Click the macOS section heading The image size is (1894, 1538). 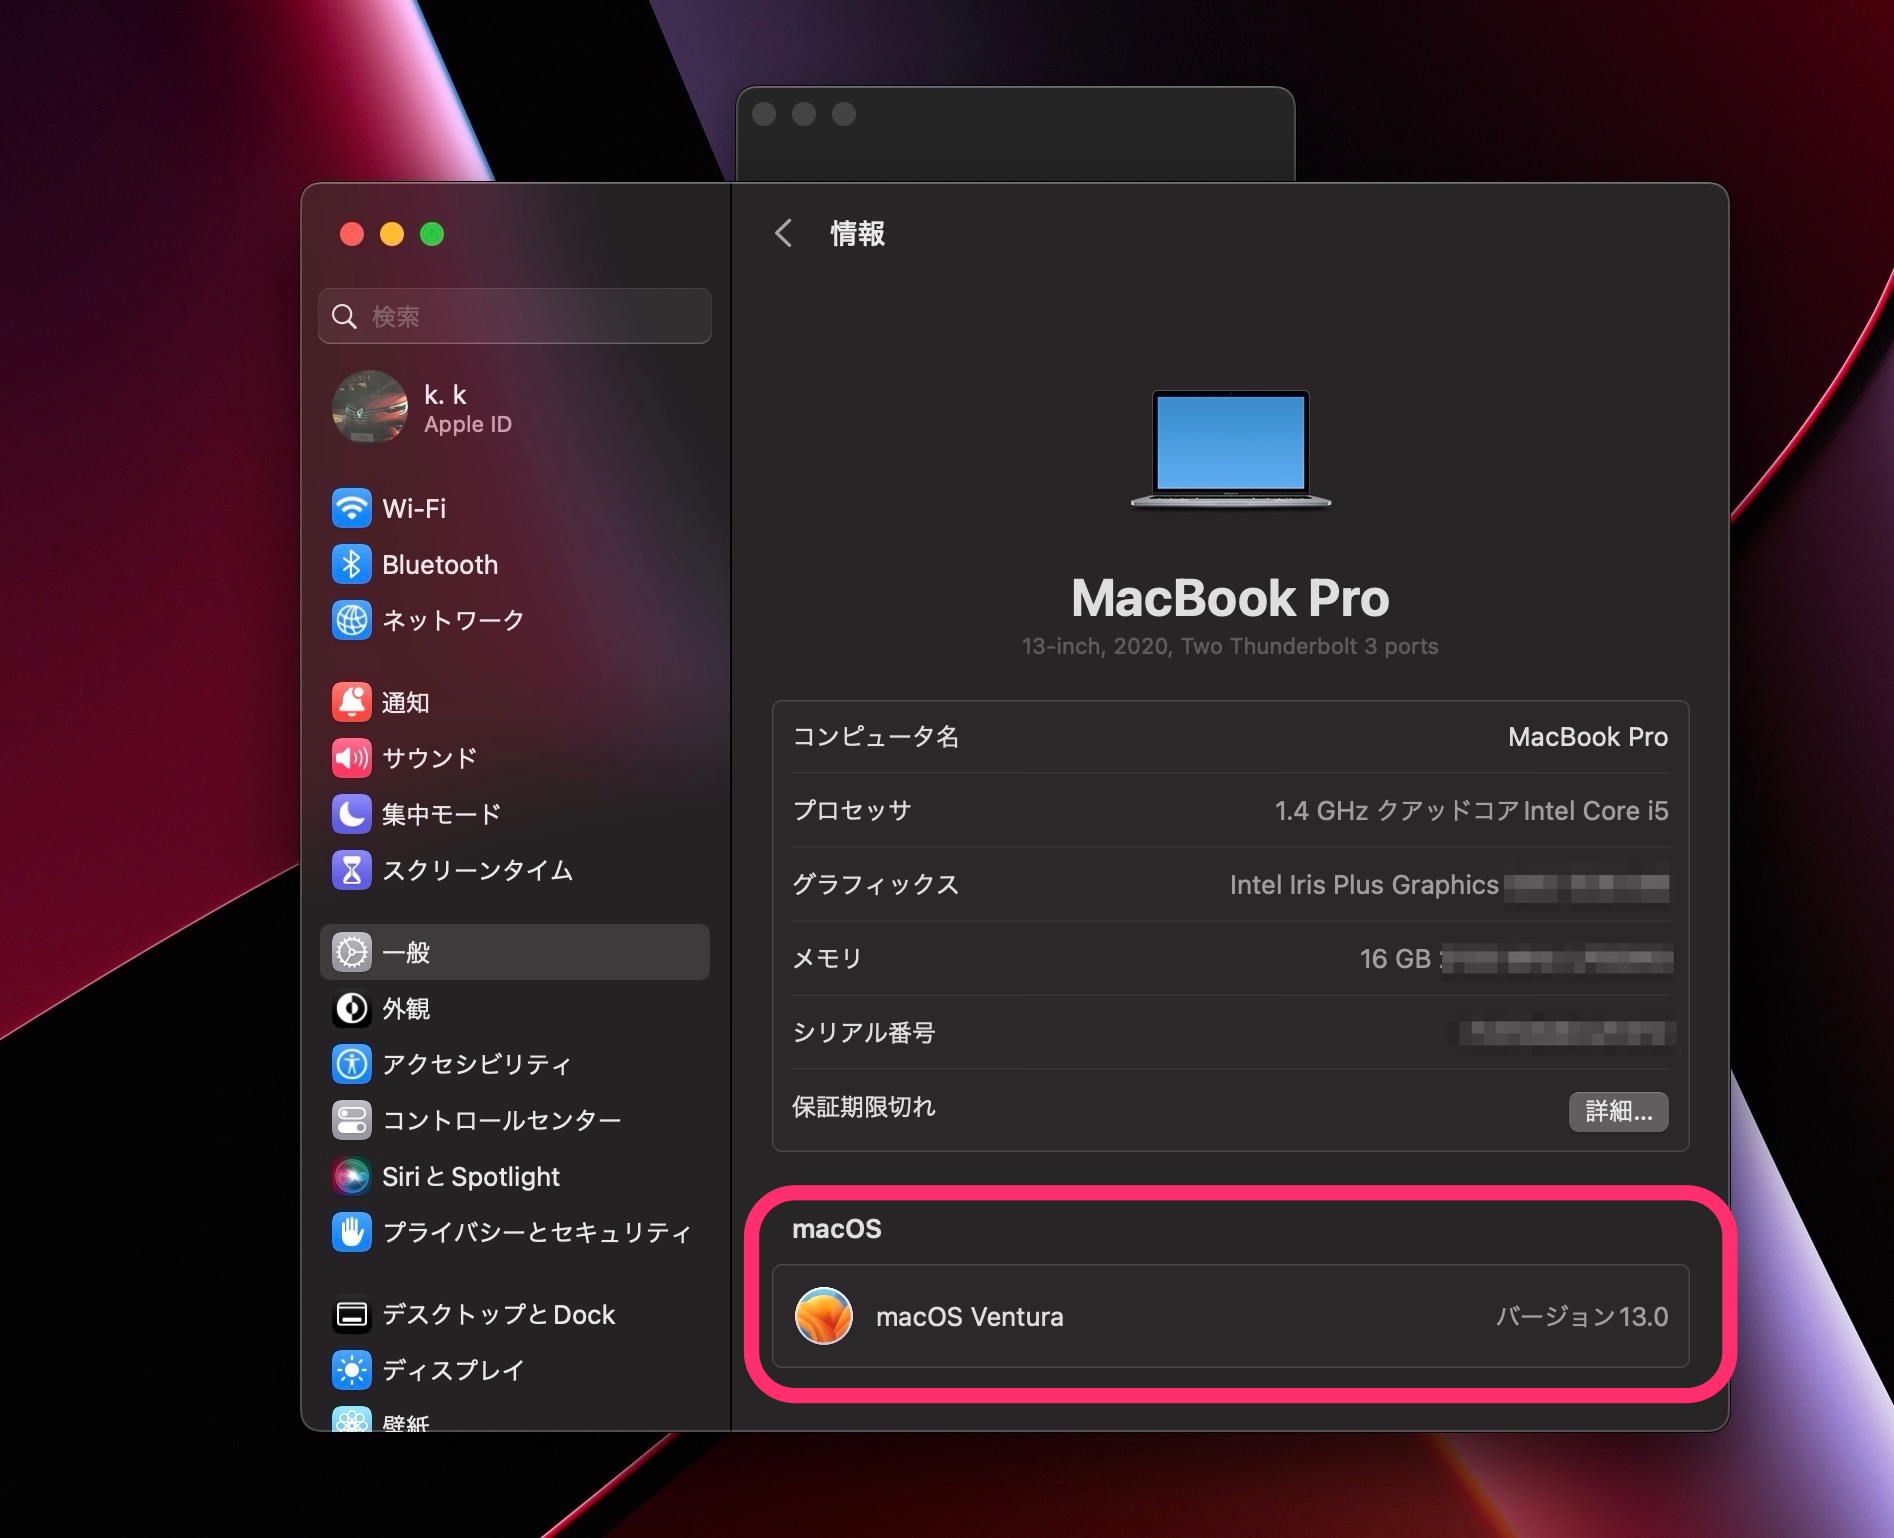[837, 1229]
